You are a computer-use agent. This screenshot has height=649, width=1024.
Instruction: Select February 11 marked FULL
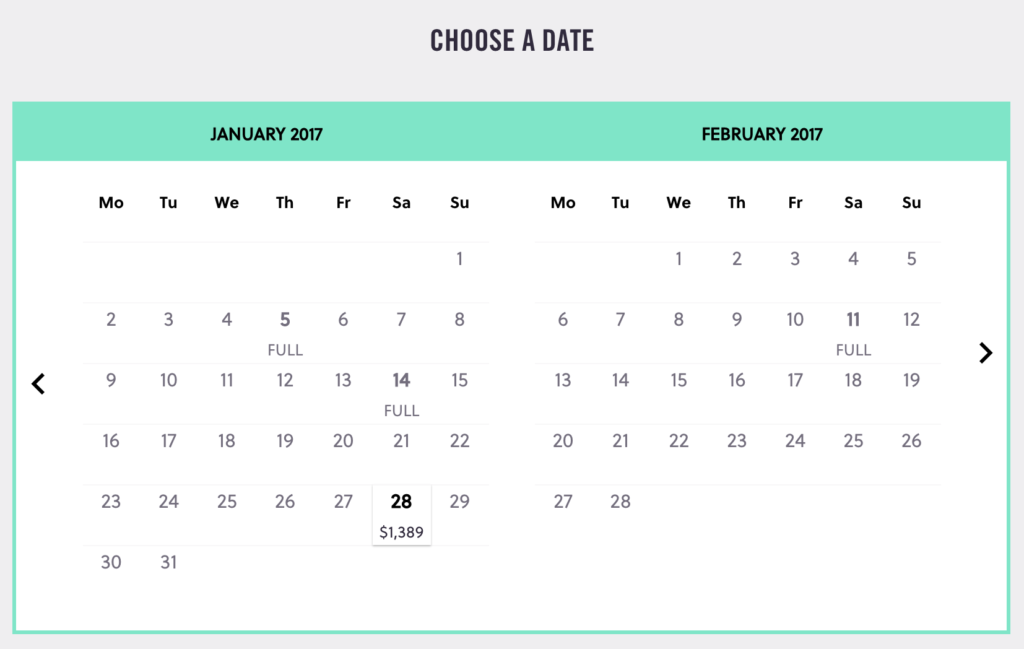click(853, 333)
